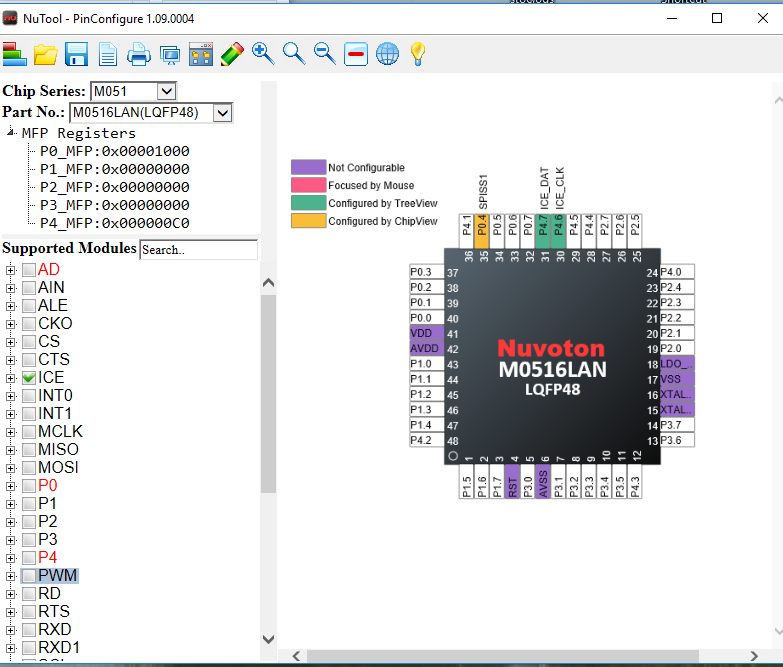The height and width of the screenshot is (667, 783).
Task: Click the green pencil edit icon
Action: (232, 54)
